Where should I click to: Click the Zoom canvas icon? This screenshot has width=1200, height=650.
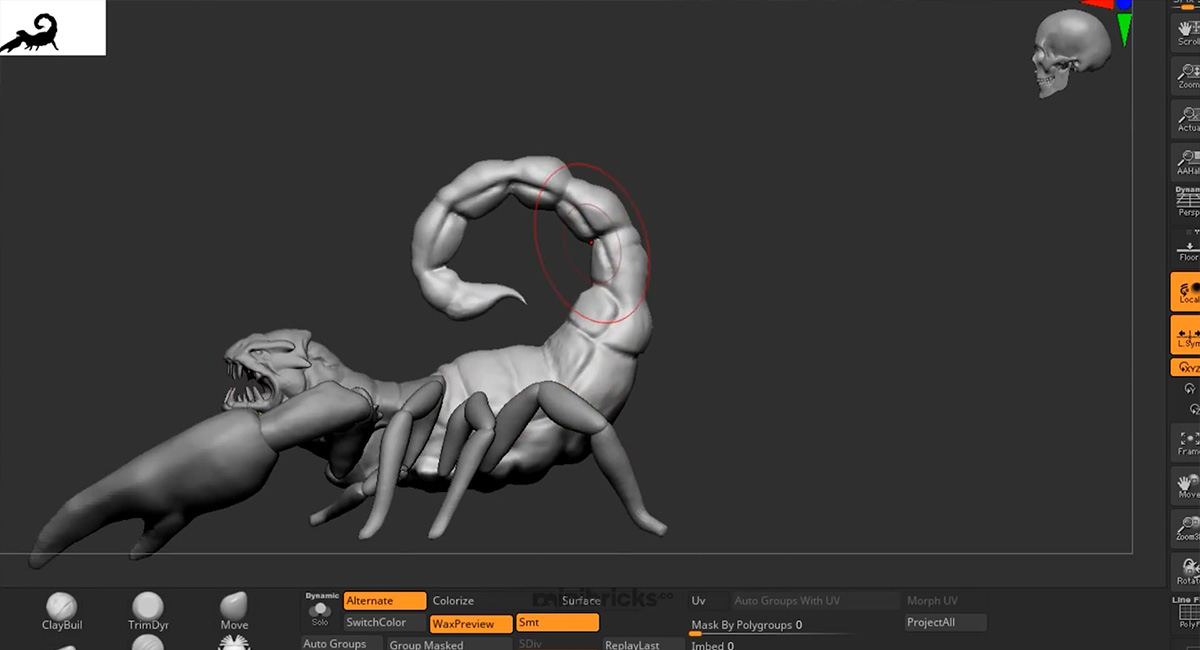(x=1188, y=75)
